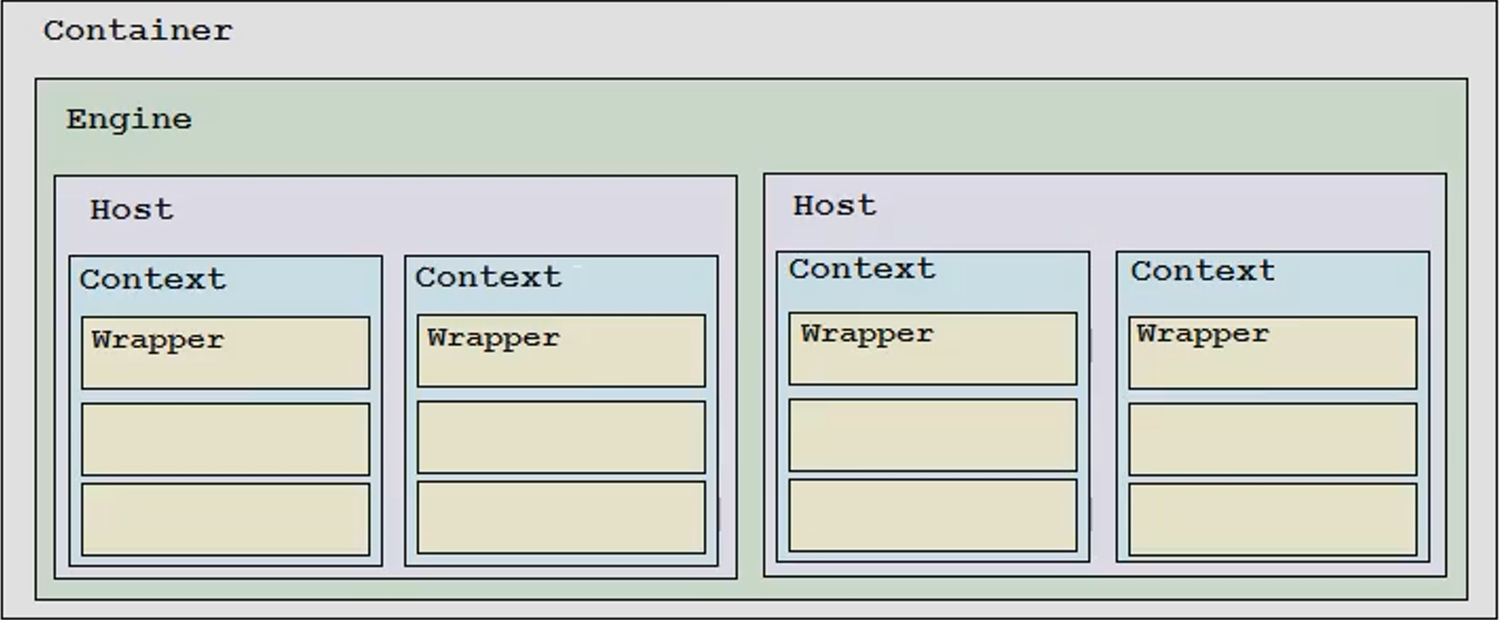The width and height of the screenshot is (1499, 620).
Task: Click the left Host label
Action: pos(132,209)
